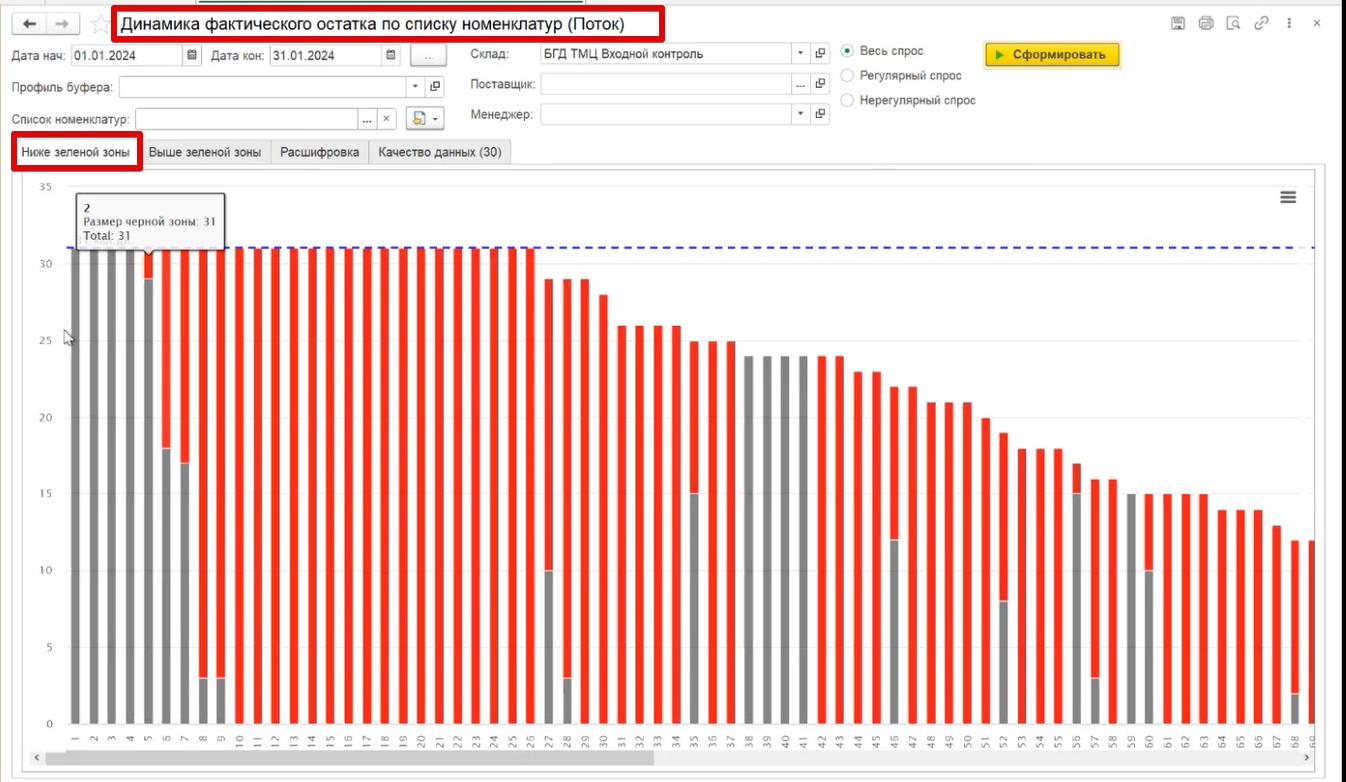Click the Print icon in top-right toolbar
This screenshot has width=1346, height=782.
1206,23
